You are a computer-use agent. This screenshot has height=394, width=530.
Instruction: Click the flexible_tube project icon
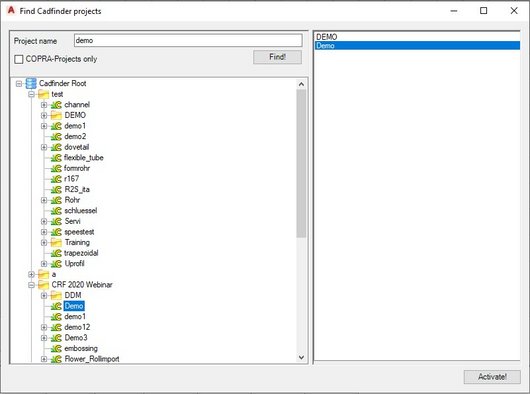(x=56, y=158)
